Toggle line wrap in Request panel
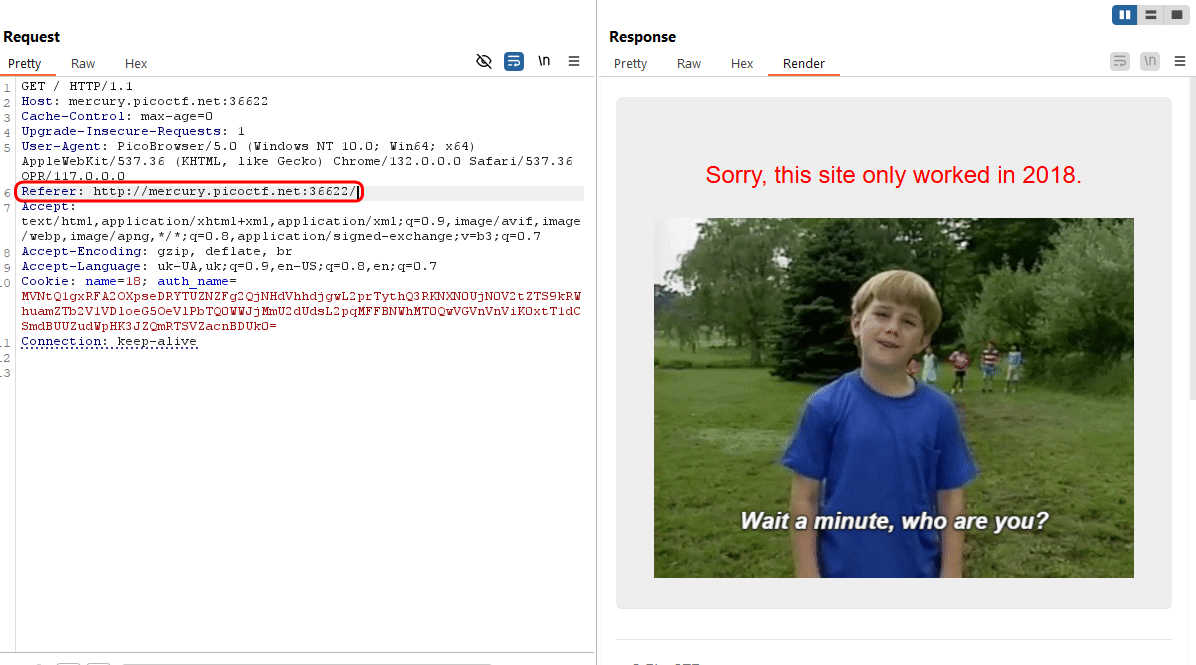Screen dimensions: 1196x665 (x=514, y=62)
